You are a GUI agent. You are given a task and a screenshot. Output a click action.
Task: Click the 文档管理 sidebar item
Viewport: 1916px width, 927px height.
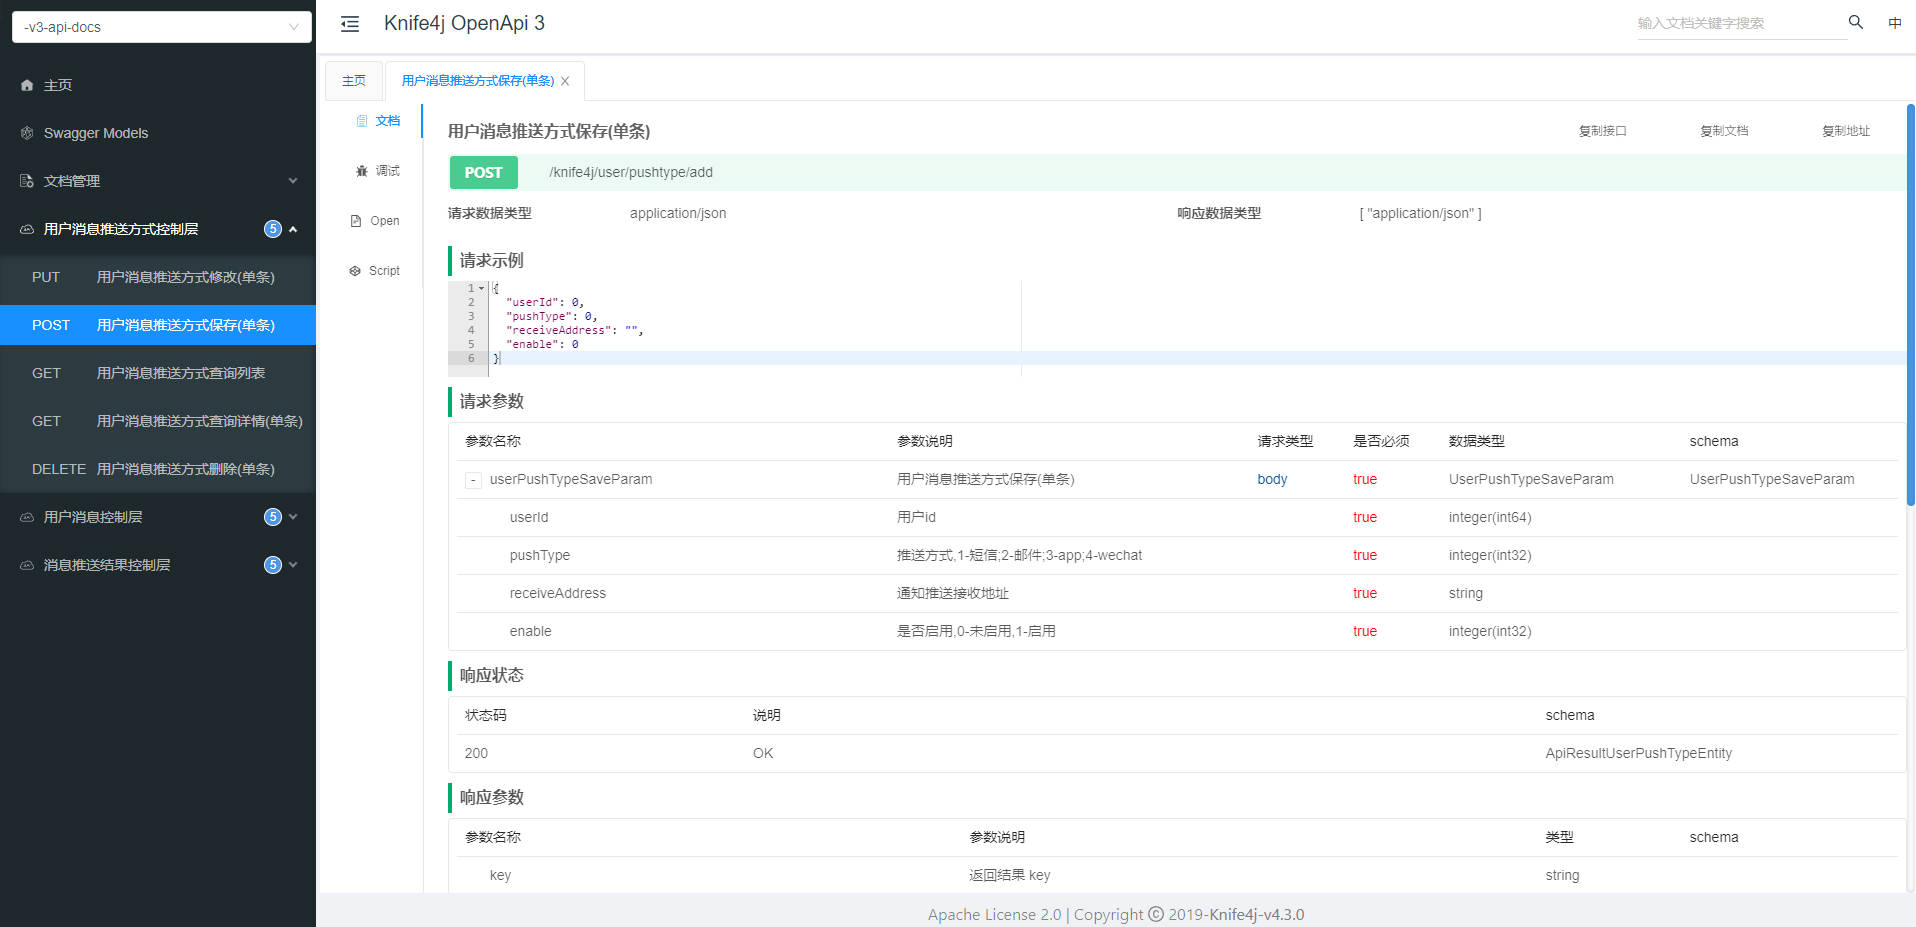(158, 181)
